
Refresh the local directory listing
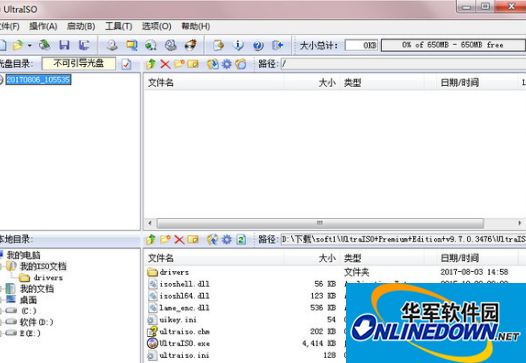tap(241, 239)
